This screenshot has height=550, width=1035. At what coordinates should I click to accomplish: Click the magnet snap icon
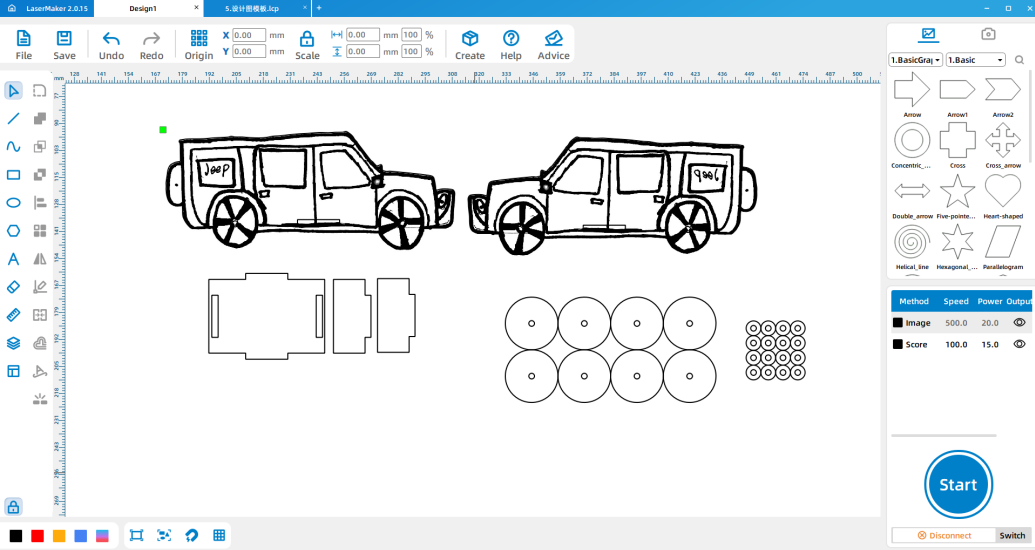[x=191, y=535]
